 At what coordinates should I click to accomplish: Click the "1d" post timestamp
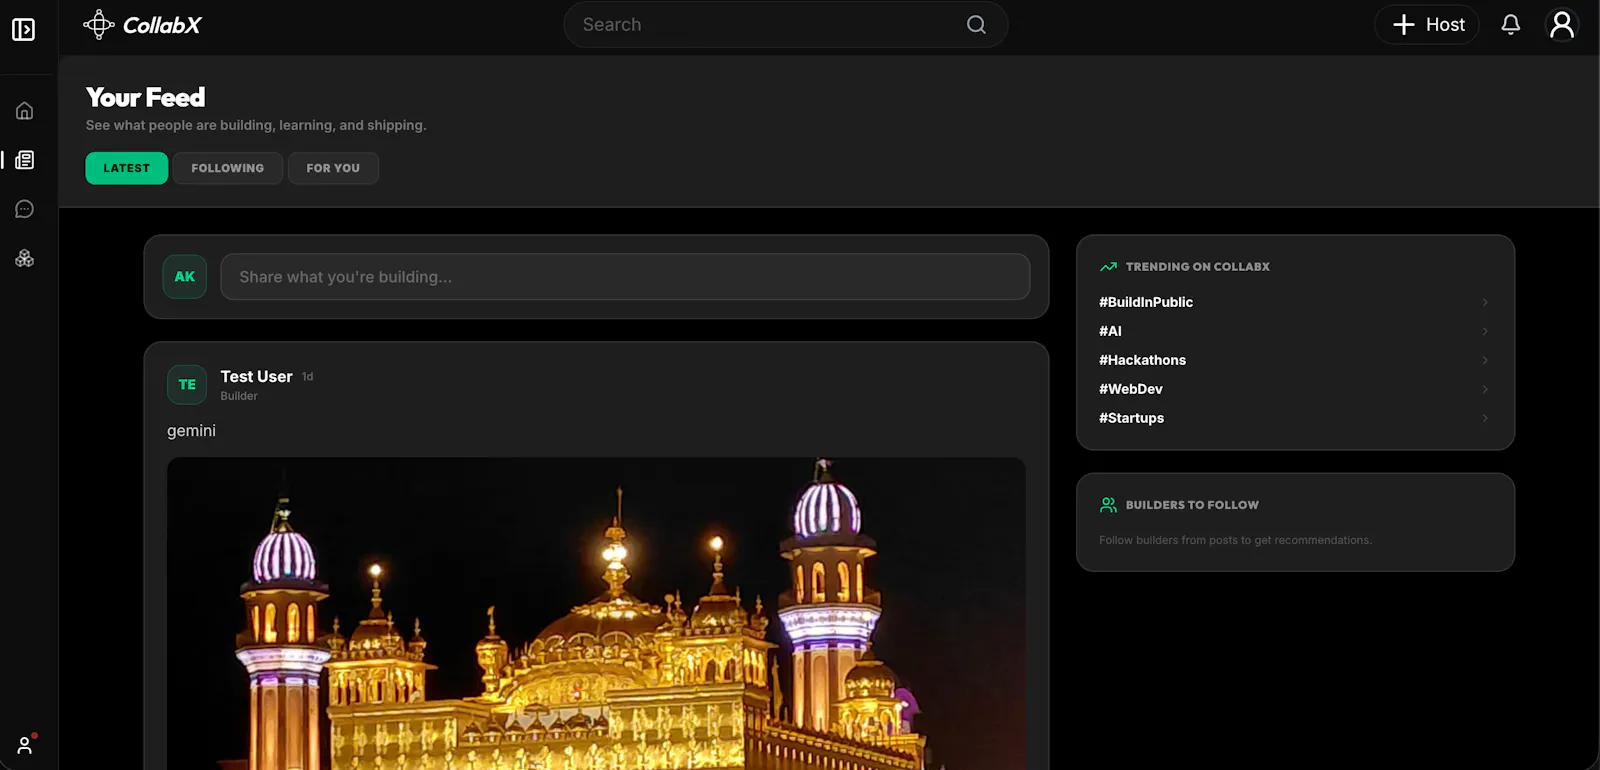[308, 377]
